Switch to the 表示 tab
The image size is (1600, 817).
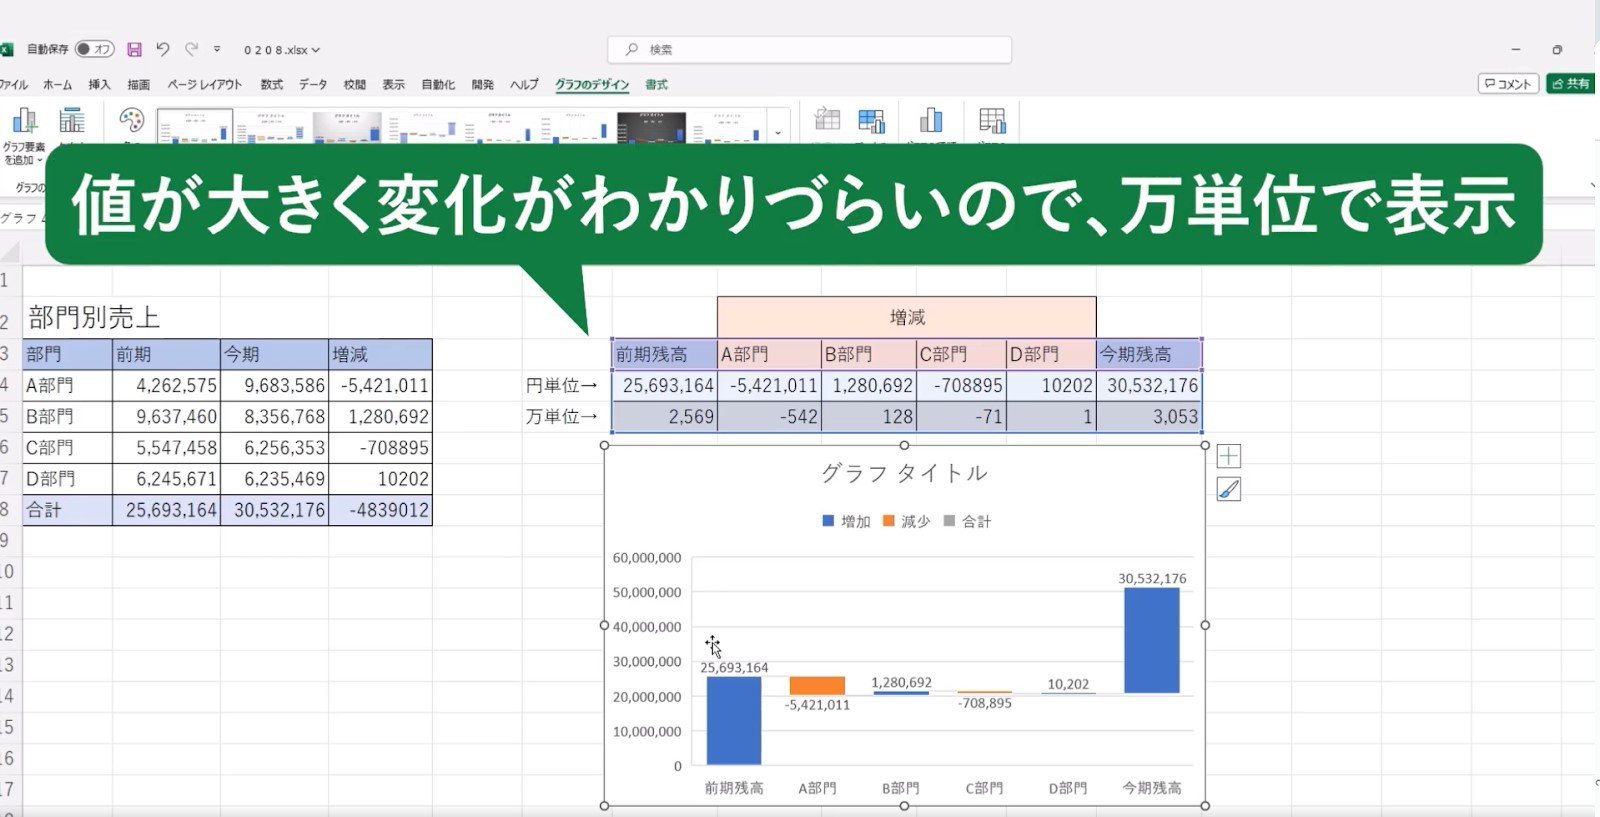click(393, 85)
